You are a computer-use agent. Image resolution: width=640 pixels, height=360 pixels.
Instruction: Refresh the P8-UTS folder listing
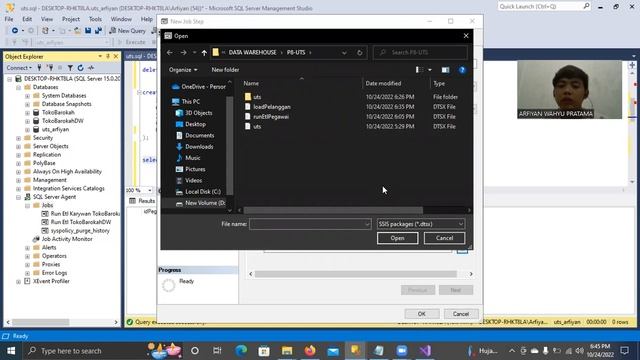coord(359,53)
